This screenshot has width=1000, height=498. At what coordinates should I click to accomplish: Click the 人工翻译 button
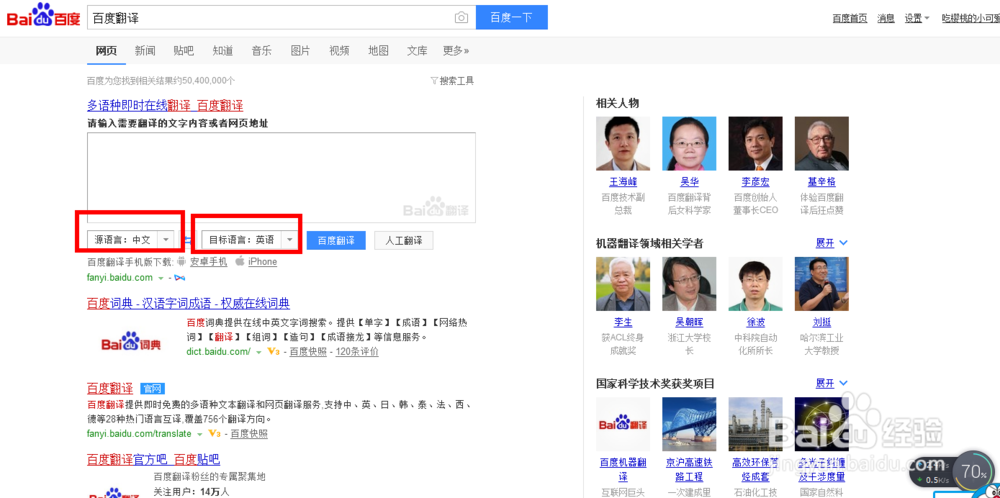[404, 240]
